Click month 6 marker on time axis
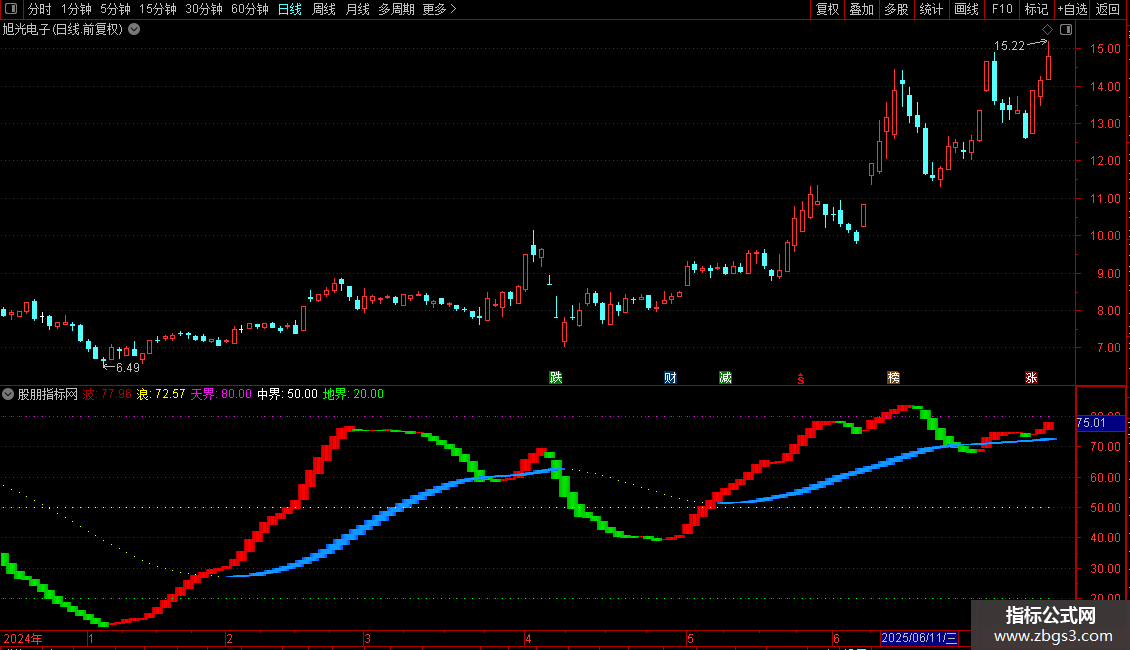This screenshot has height=650, width=1130. point(836,638)
